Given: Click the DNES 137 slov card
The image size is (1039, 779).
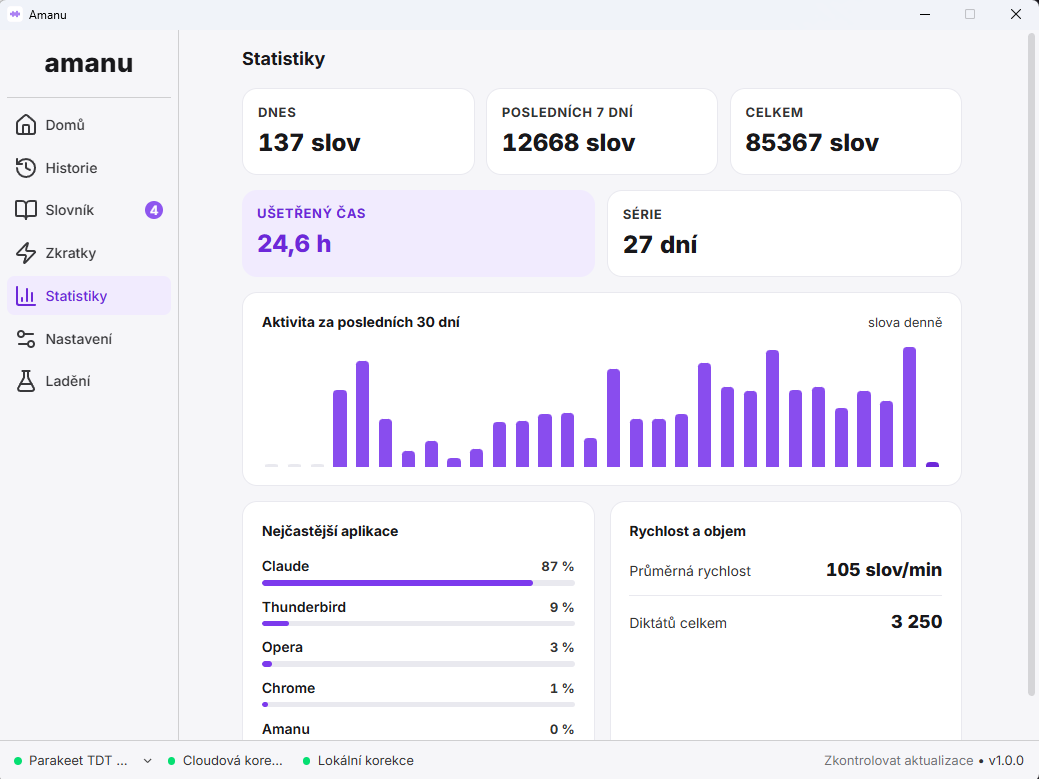Looking at the screenshot, I should (358, 131).
